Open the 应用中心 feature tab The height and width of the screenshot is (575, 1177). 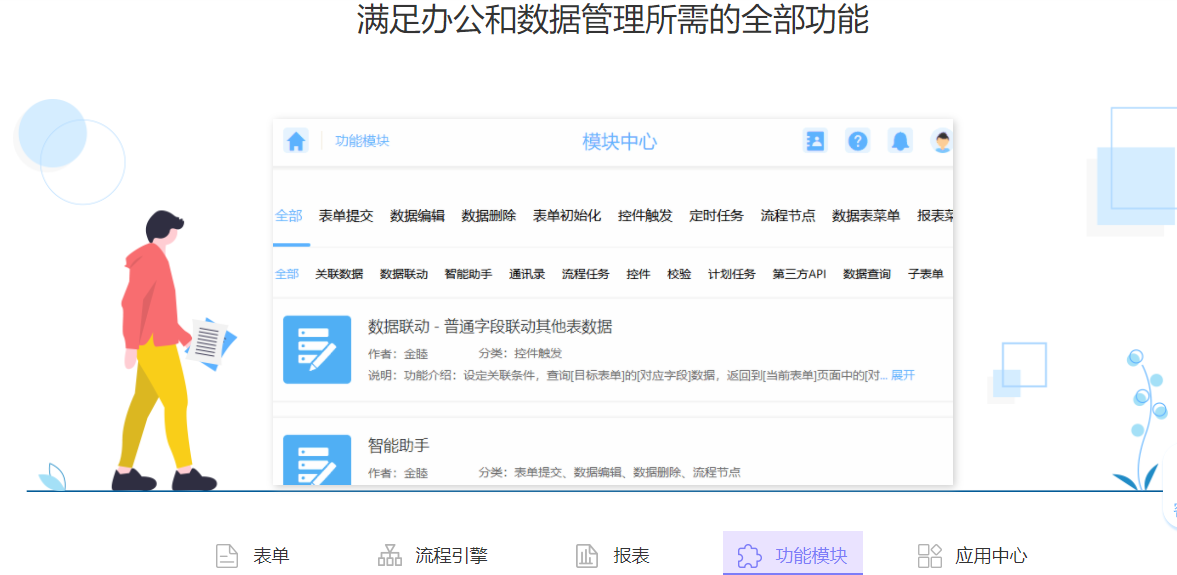972,556
